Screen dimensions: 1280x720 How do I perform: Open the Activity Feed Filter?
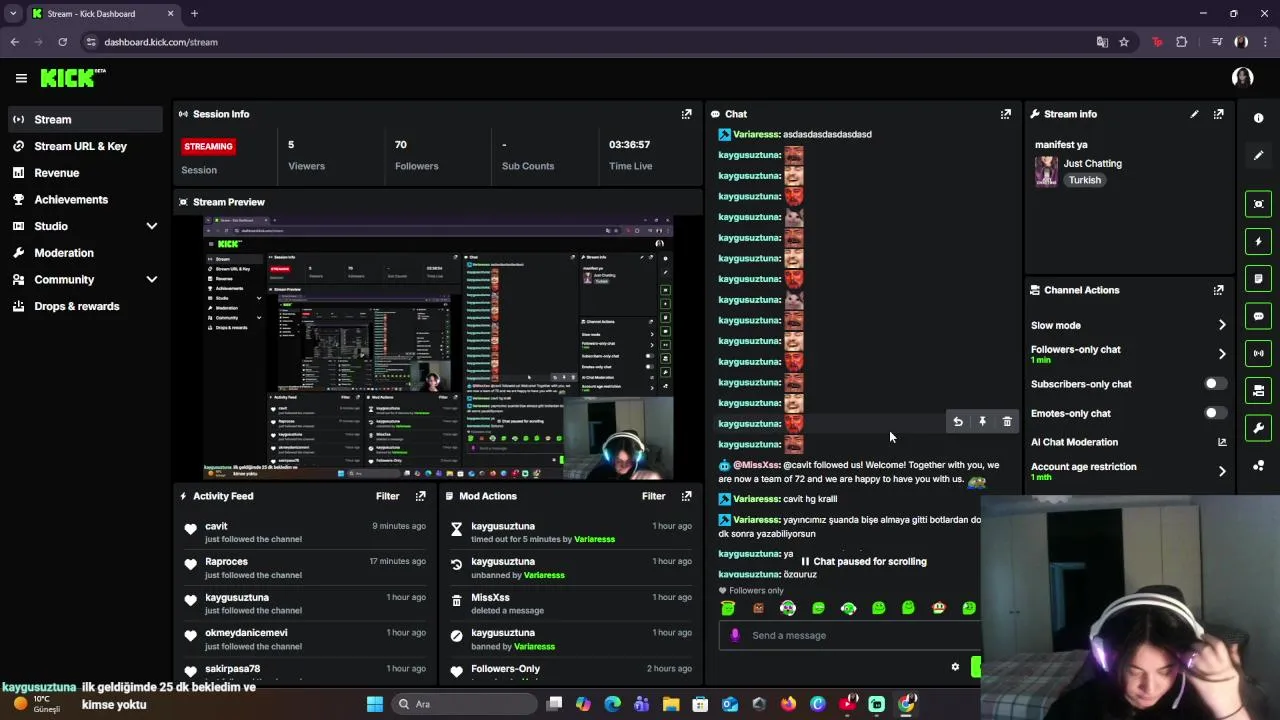(387, 496)
